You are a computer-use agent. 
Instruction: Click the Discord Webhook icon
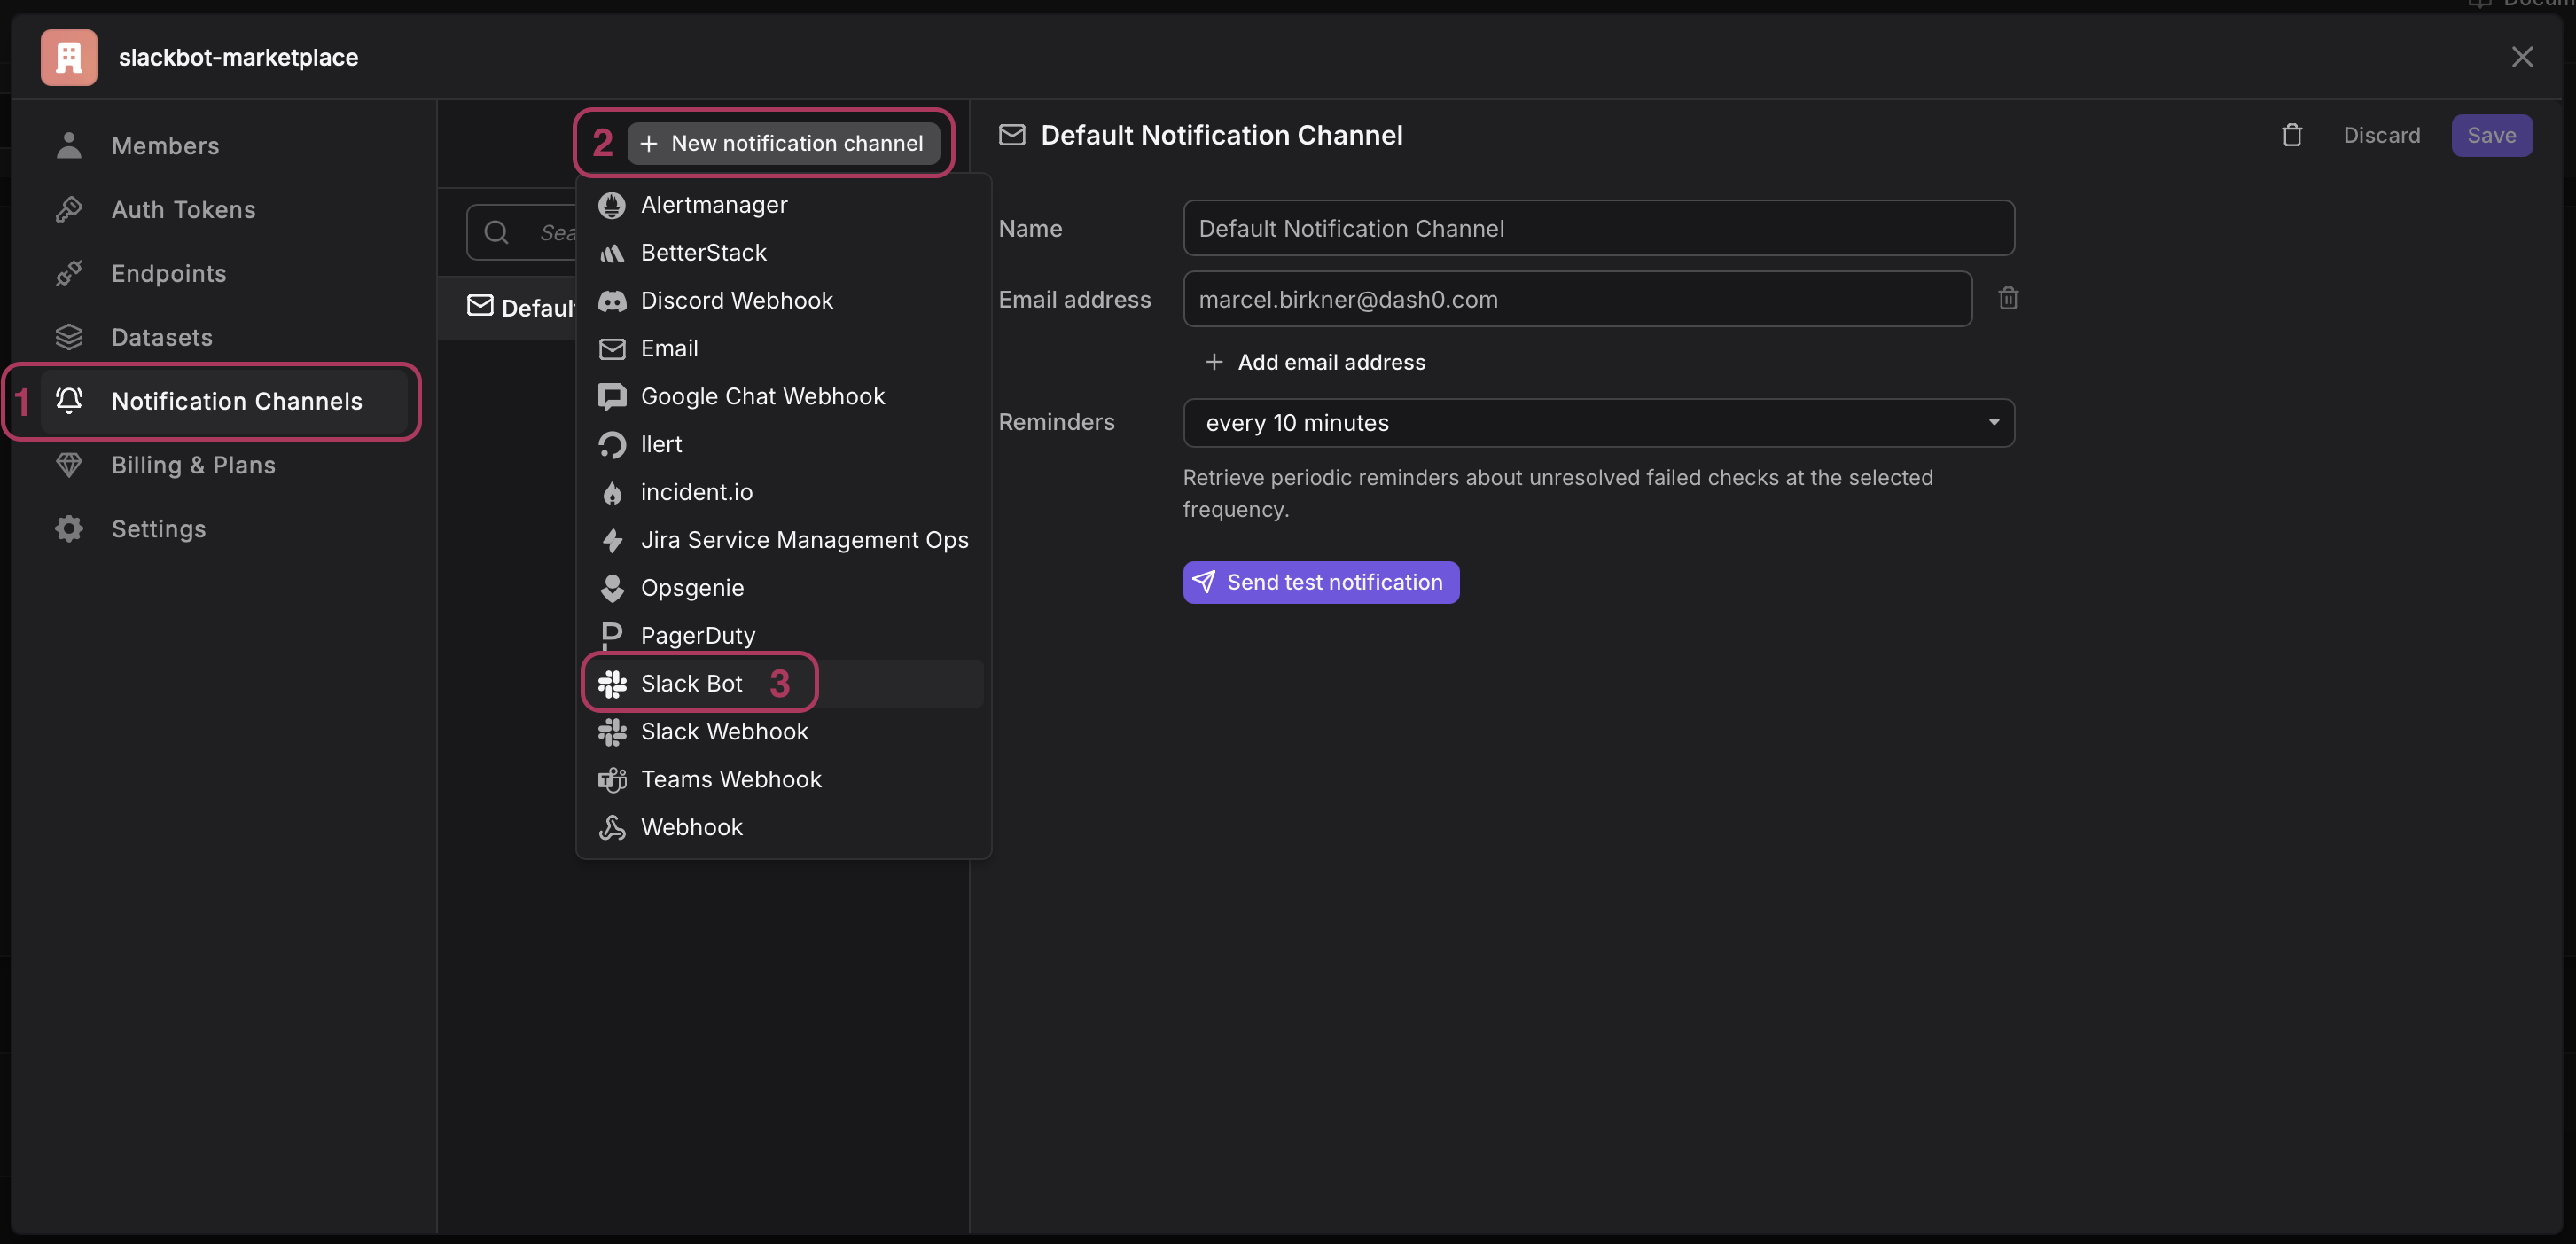coord(612,301)
